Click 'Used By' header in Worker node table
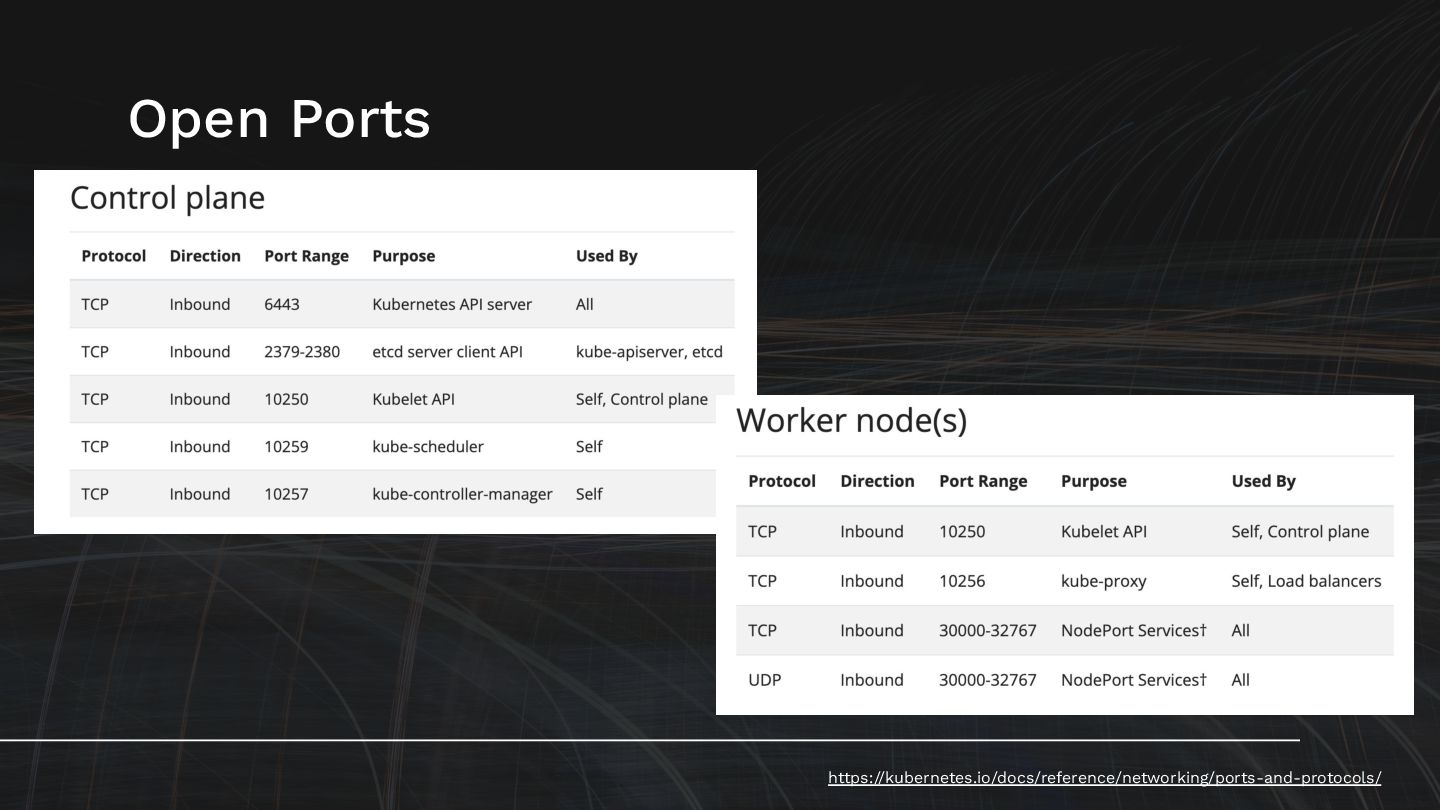 pyautogui.click(x=1263, y=481)
